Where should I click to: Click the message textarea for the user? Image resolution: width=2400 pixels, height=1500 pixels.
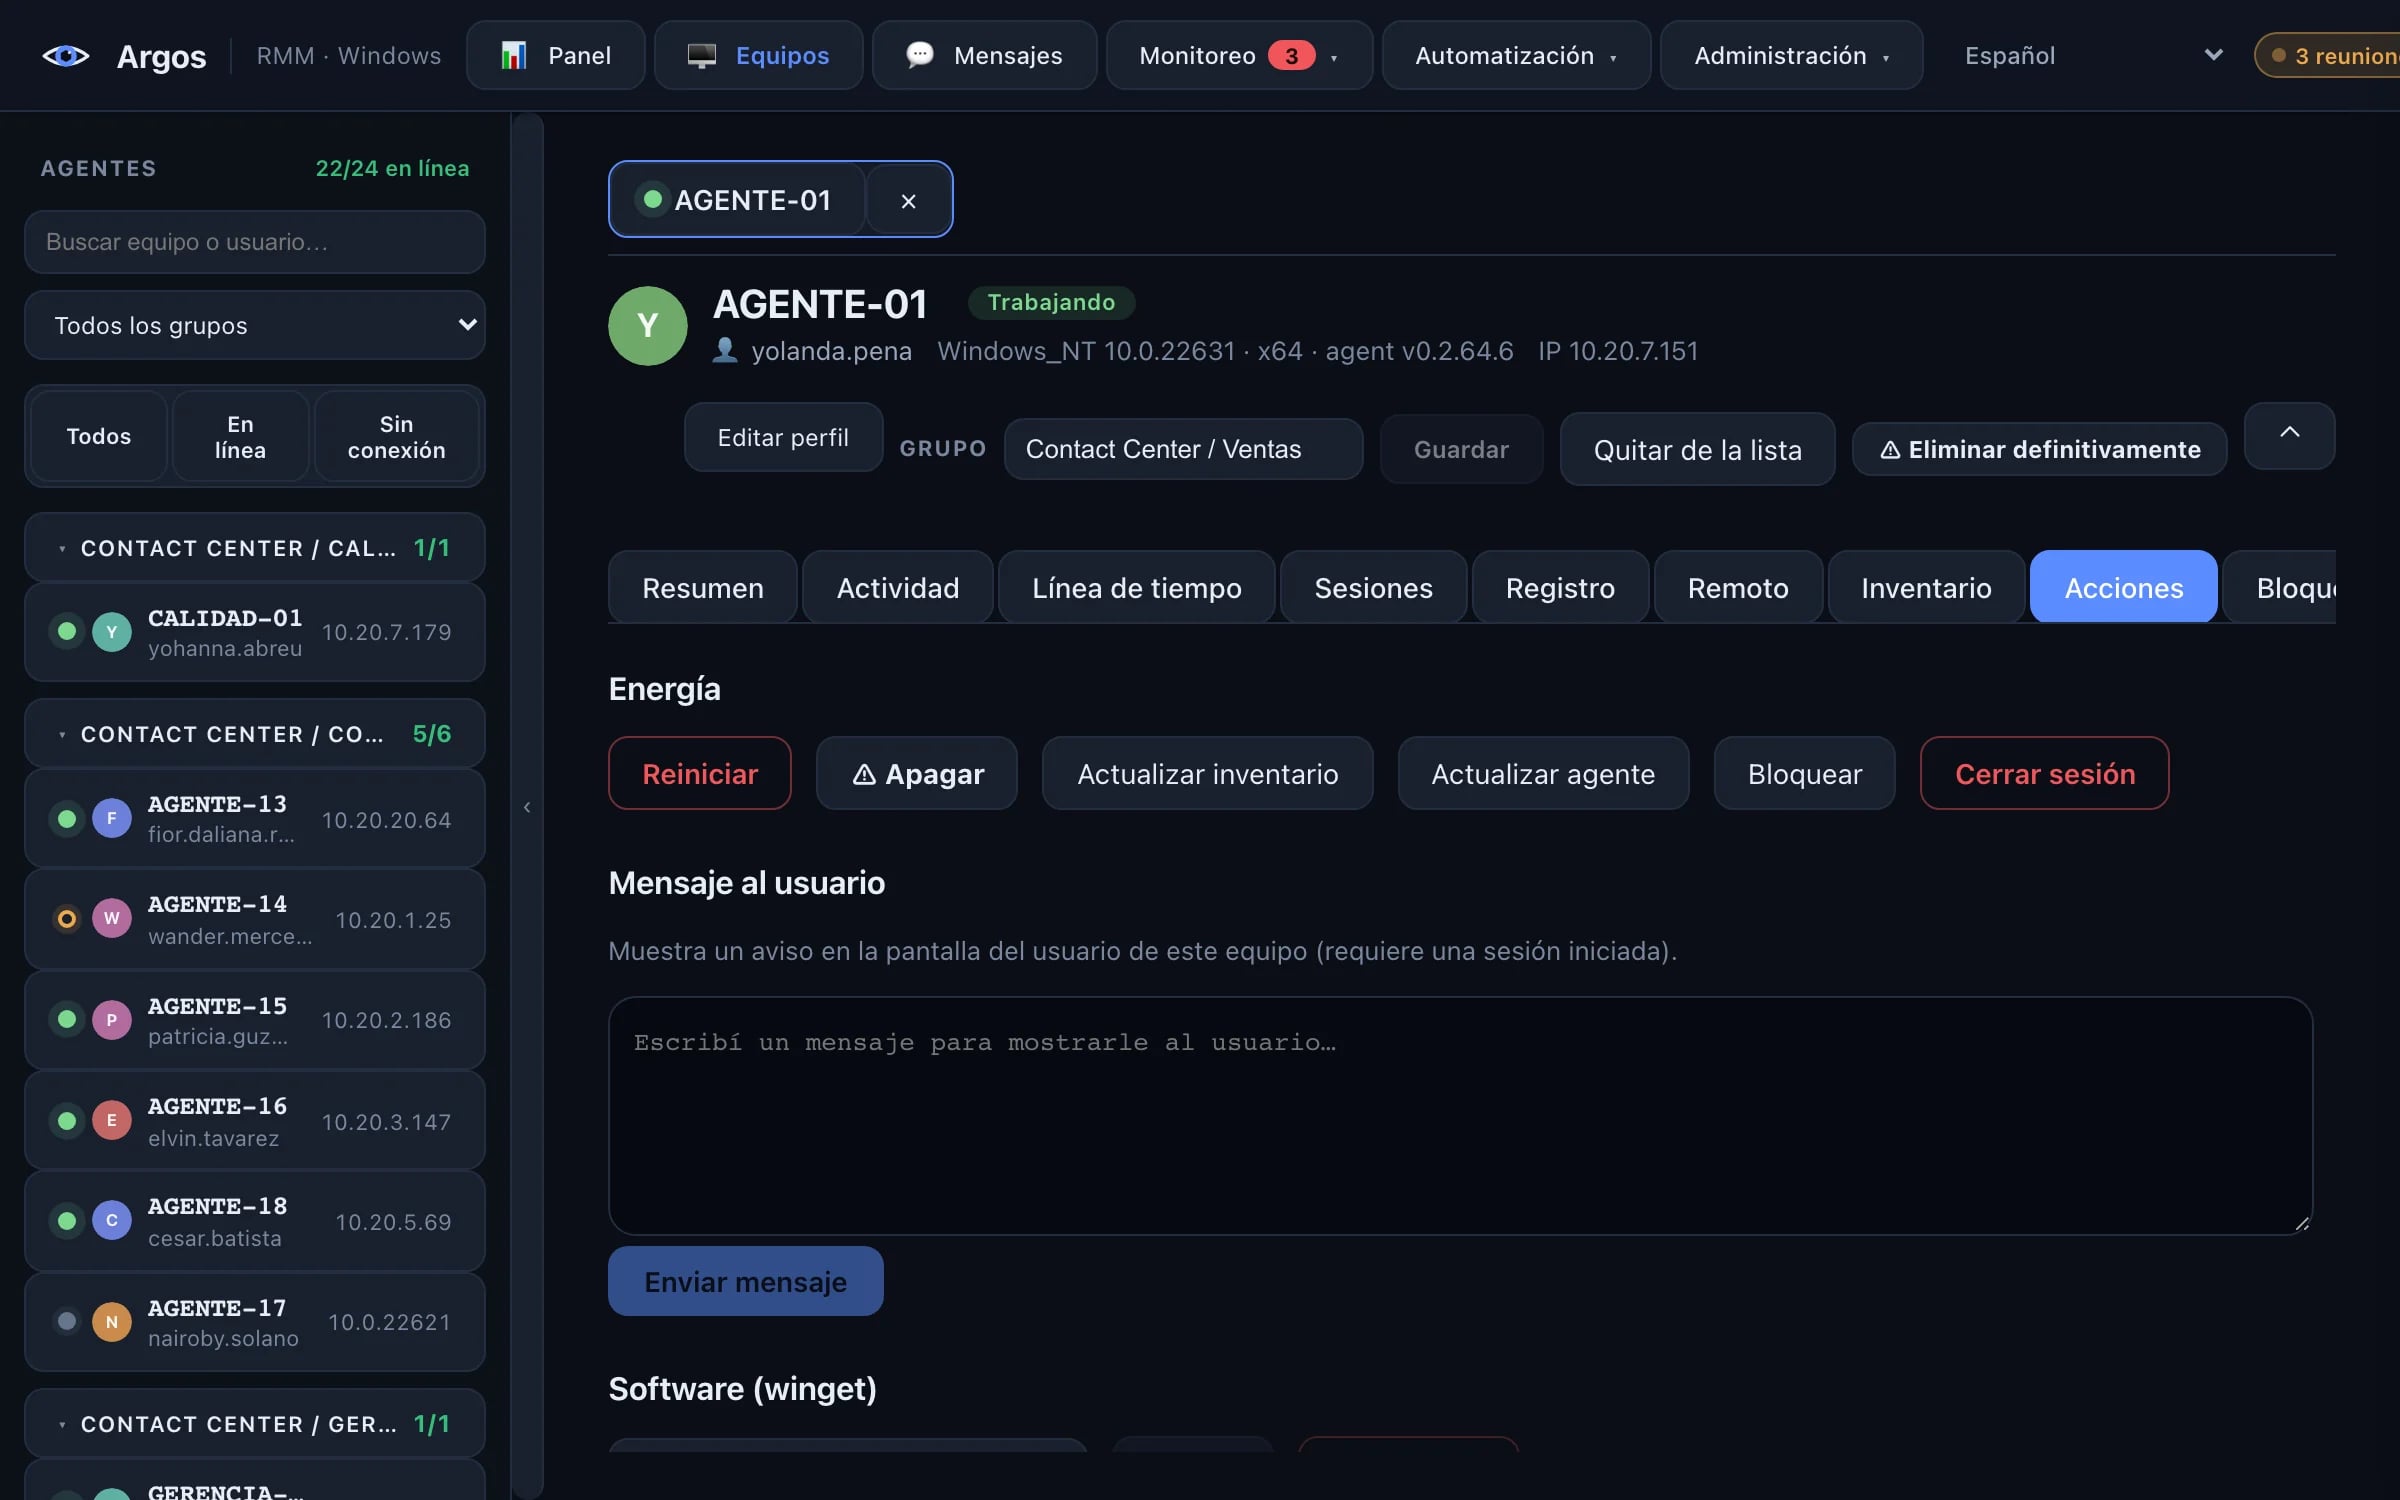point(1460,1115)
